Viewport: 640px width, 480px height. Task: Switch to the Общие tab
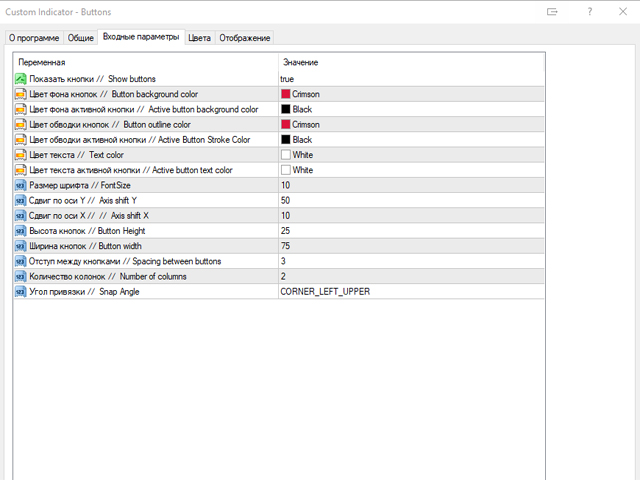pos(80,38)
